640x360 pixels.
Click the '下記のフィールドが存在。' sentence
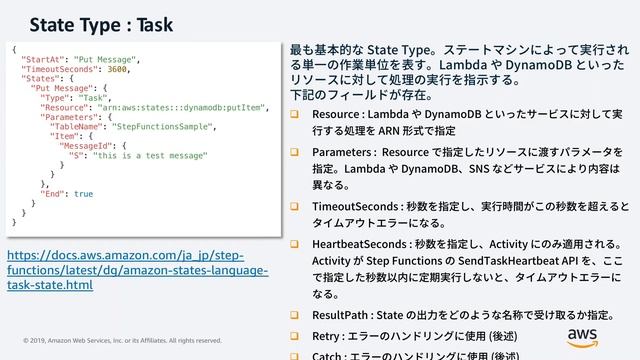(362, 95)
